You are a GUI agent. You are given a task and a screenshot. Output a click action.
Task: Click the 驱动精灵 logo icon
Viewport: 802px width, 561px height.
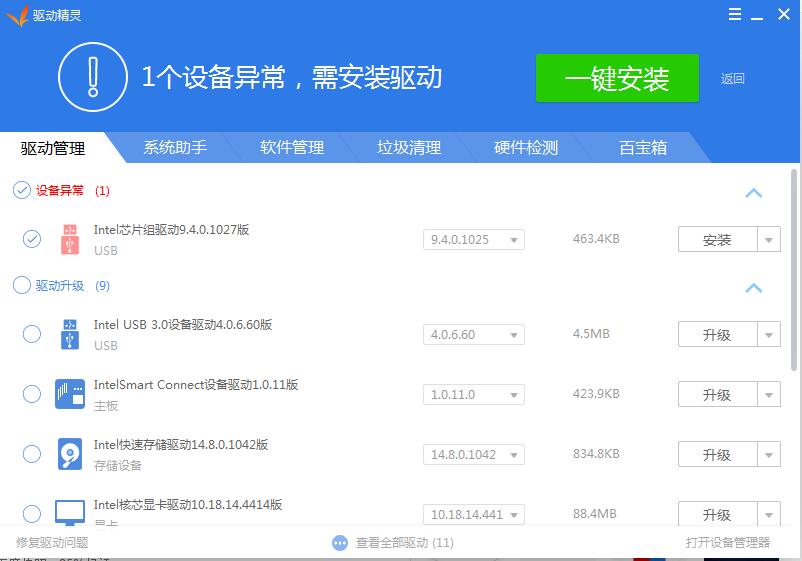[16, 15]
